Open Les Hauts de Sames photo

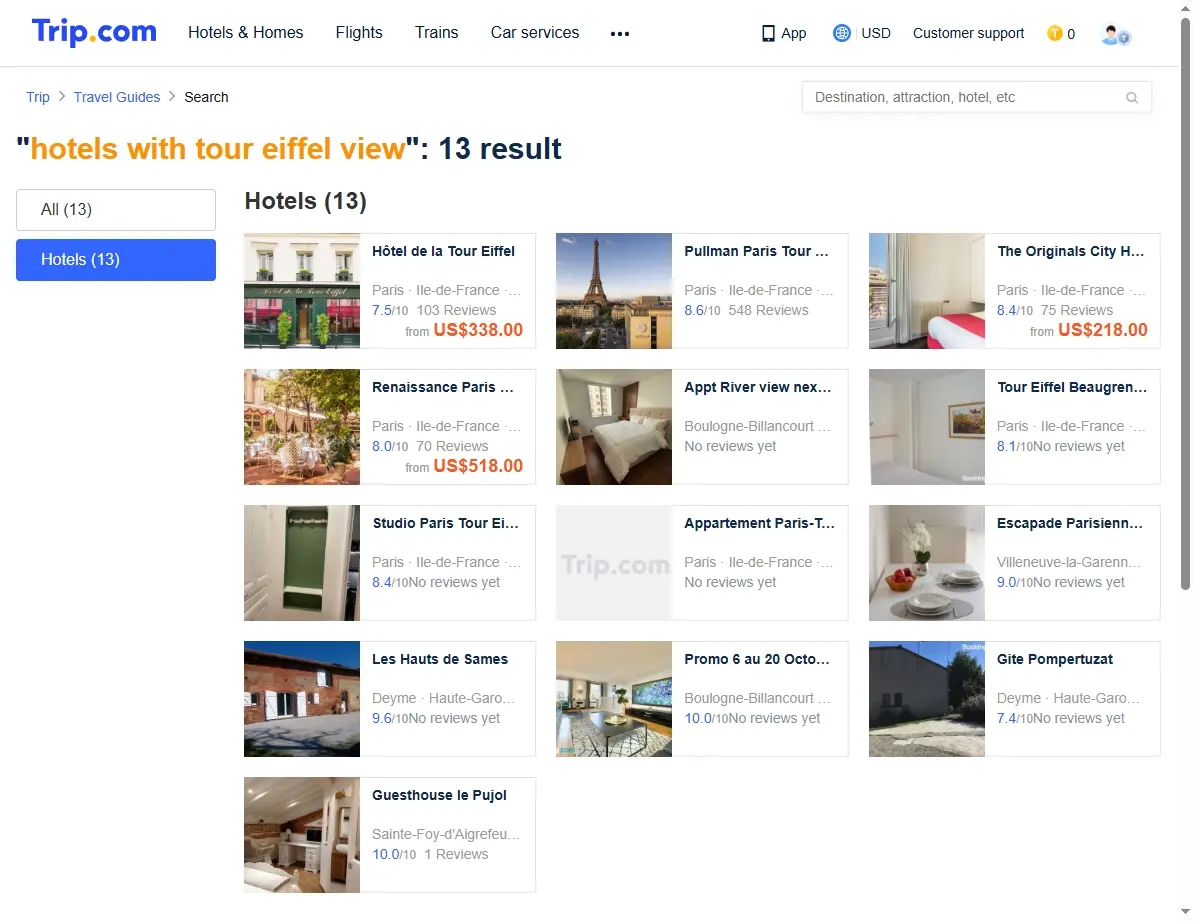click(x=302, y=700)
